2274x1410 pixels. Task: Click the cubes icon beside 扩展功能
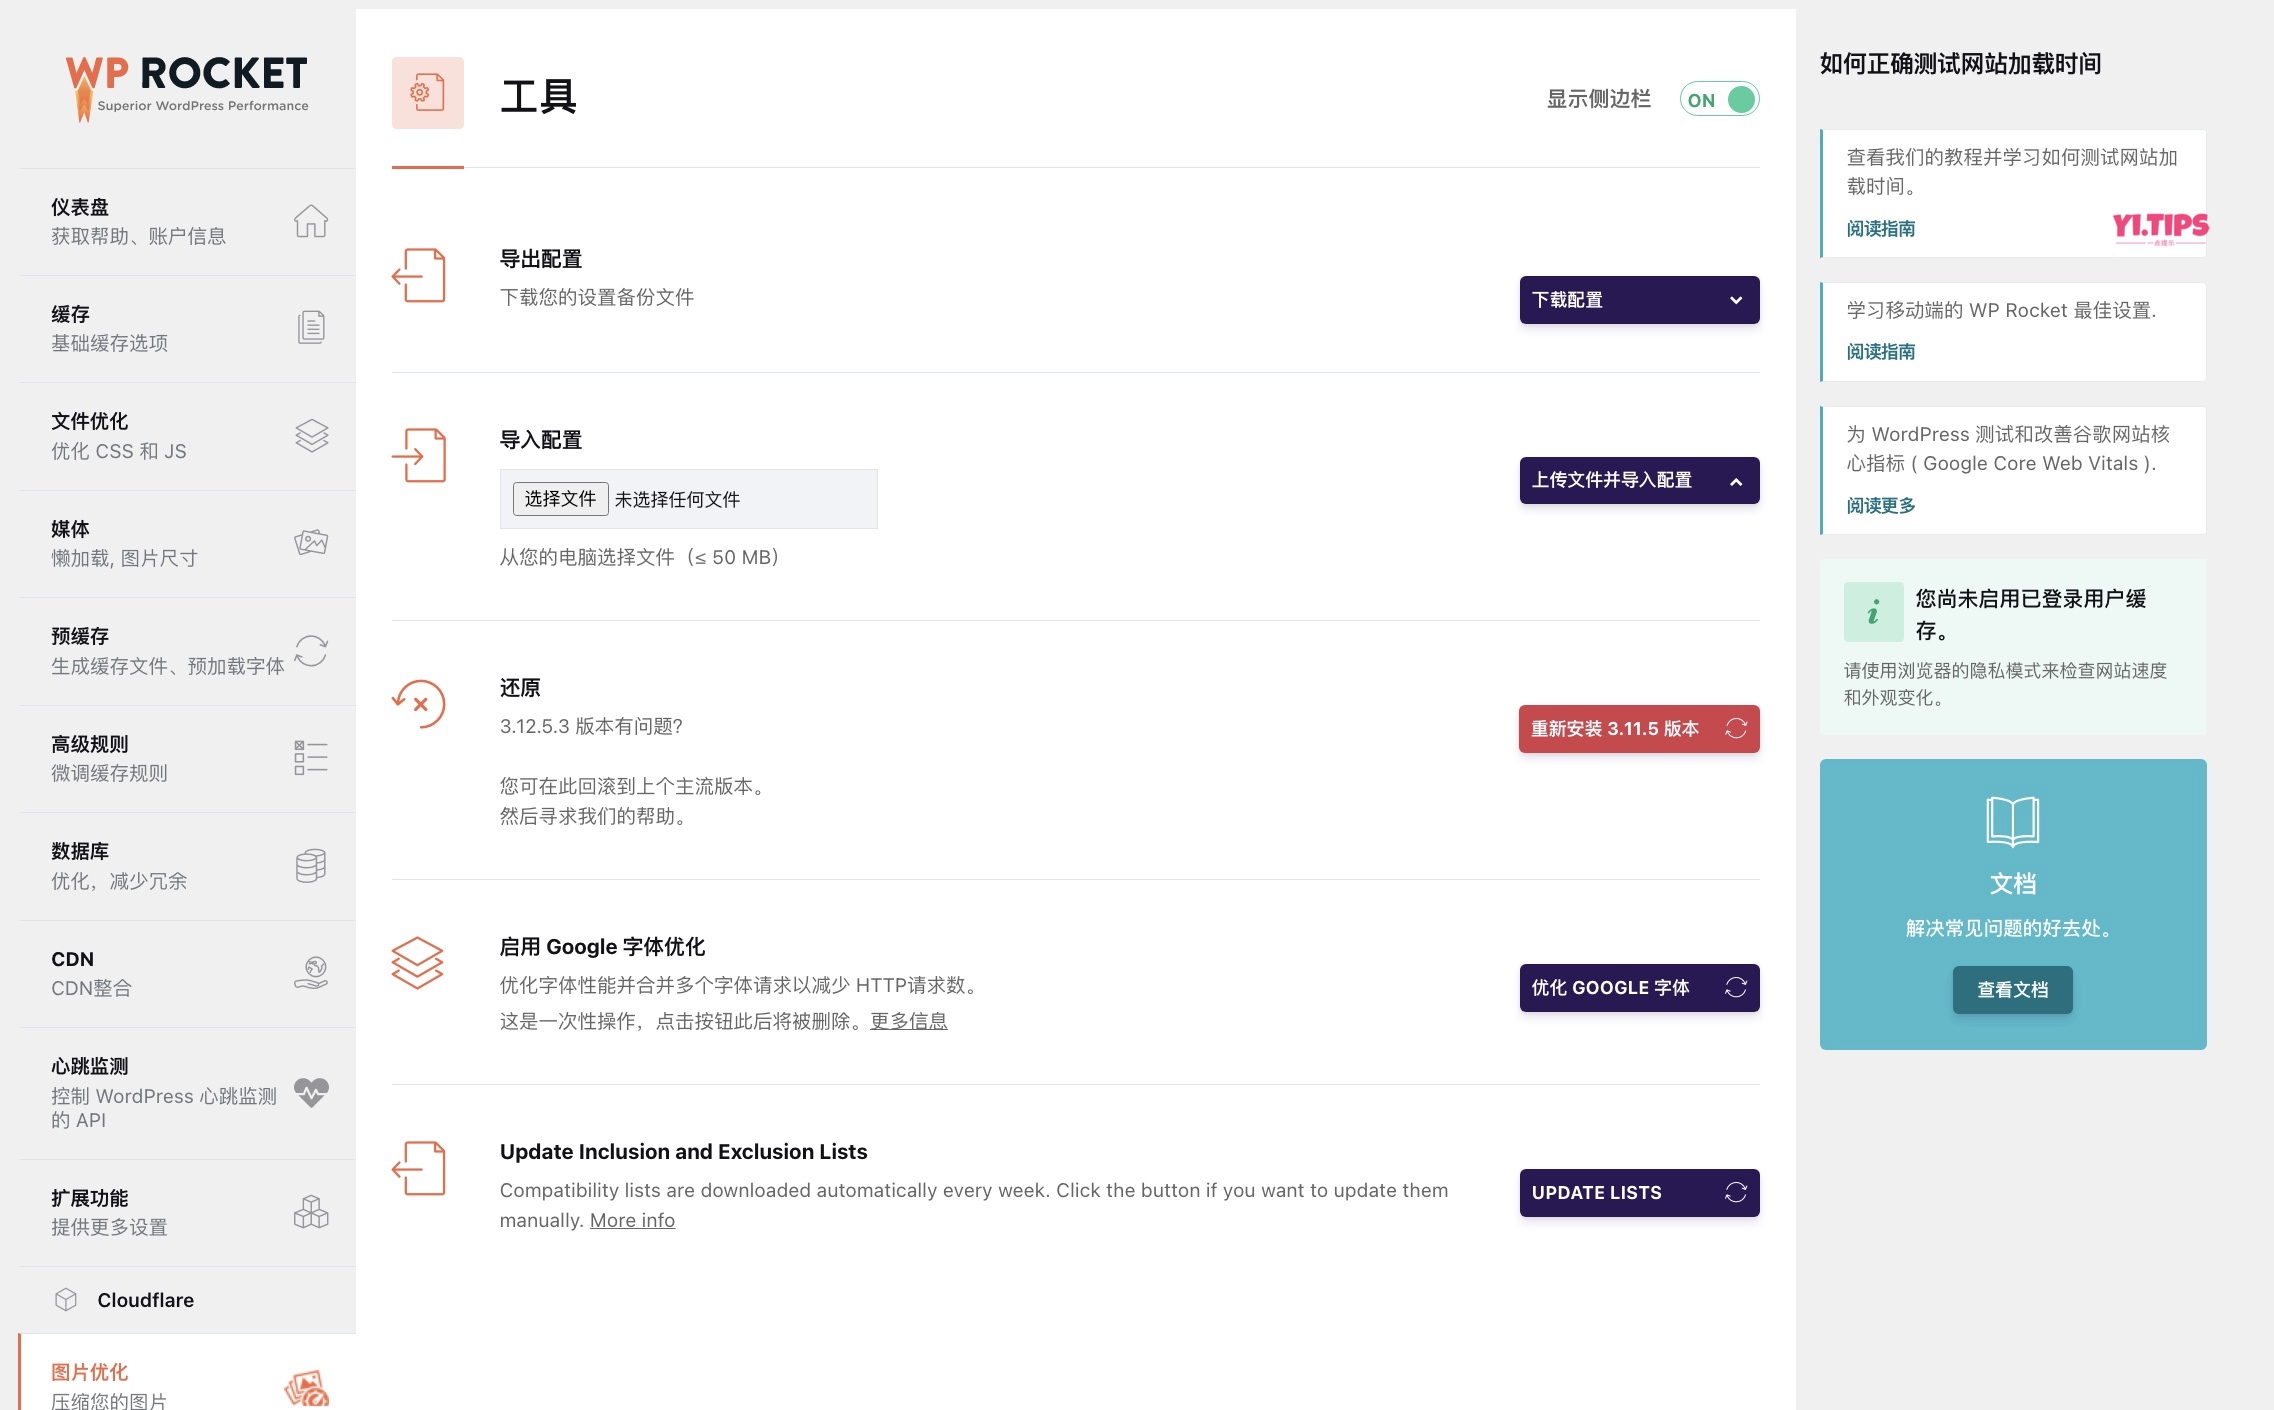tap(311, 1212)
